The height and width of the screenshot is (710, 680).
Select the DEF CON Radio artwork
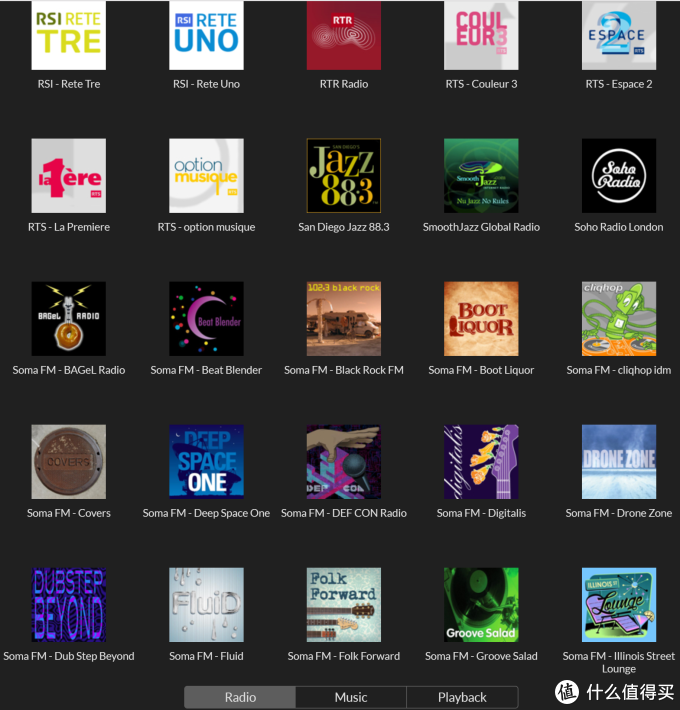pyautogui.click(x=344, y=462)
